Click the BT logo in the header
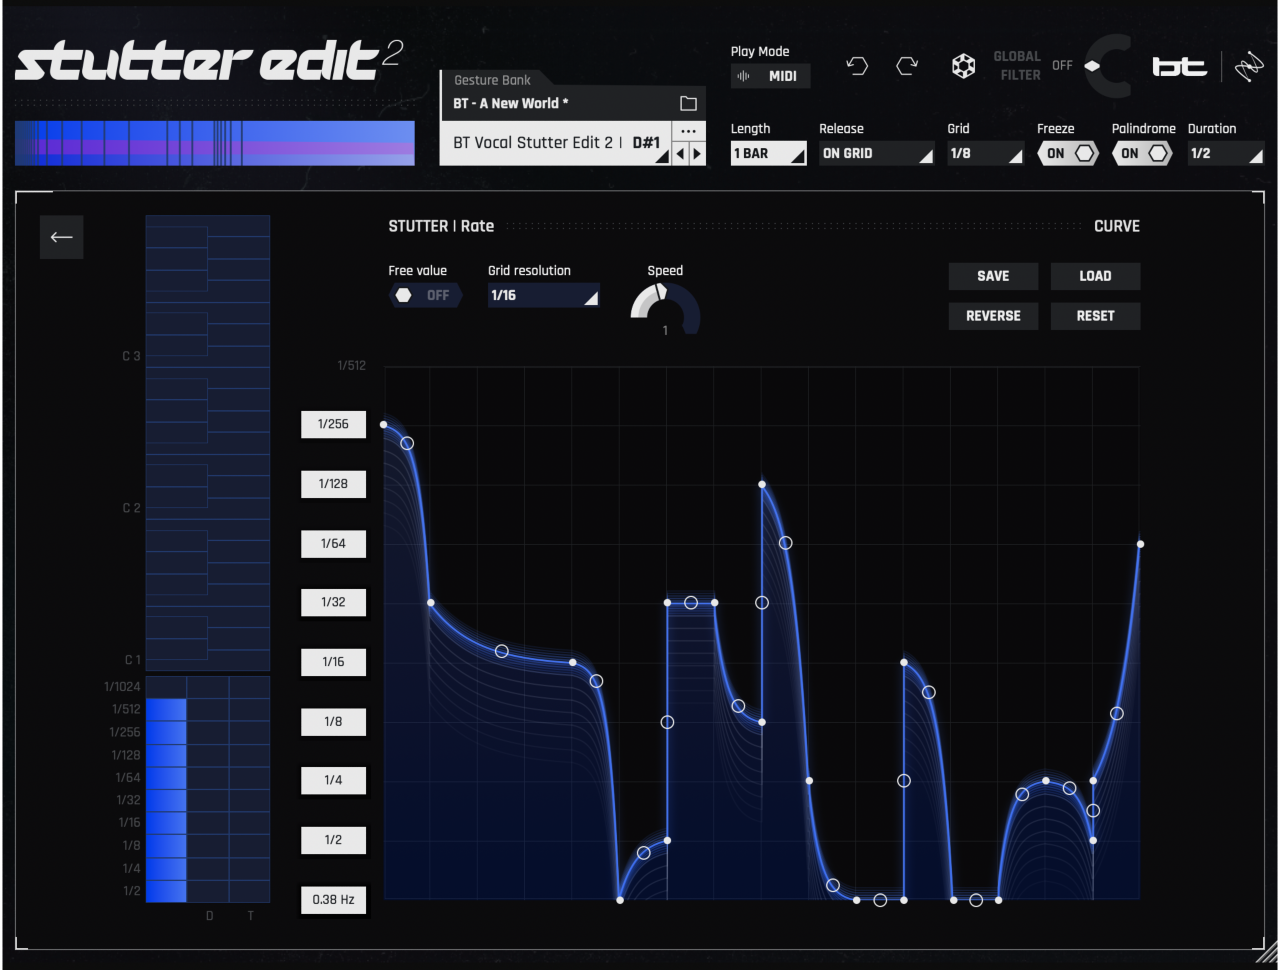Screen dimensions: 1280x970 pos(1180,65)
